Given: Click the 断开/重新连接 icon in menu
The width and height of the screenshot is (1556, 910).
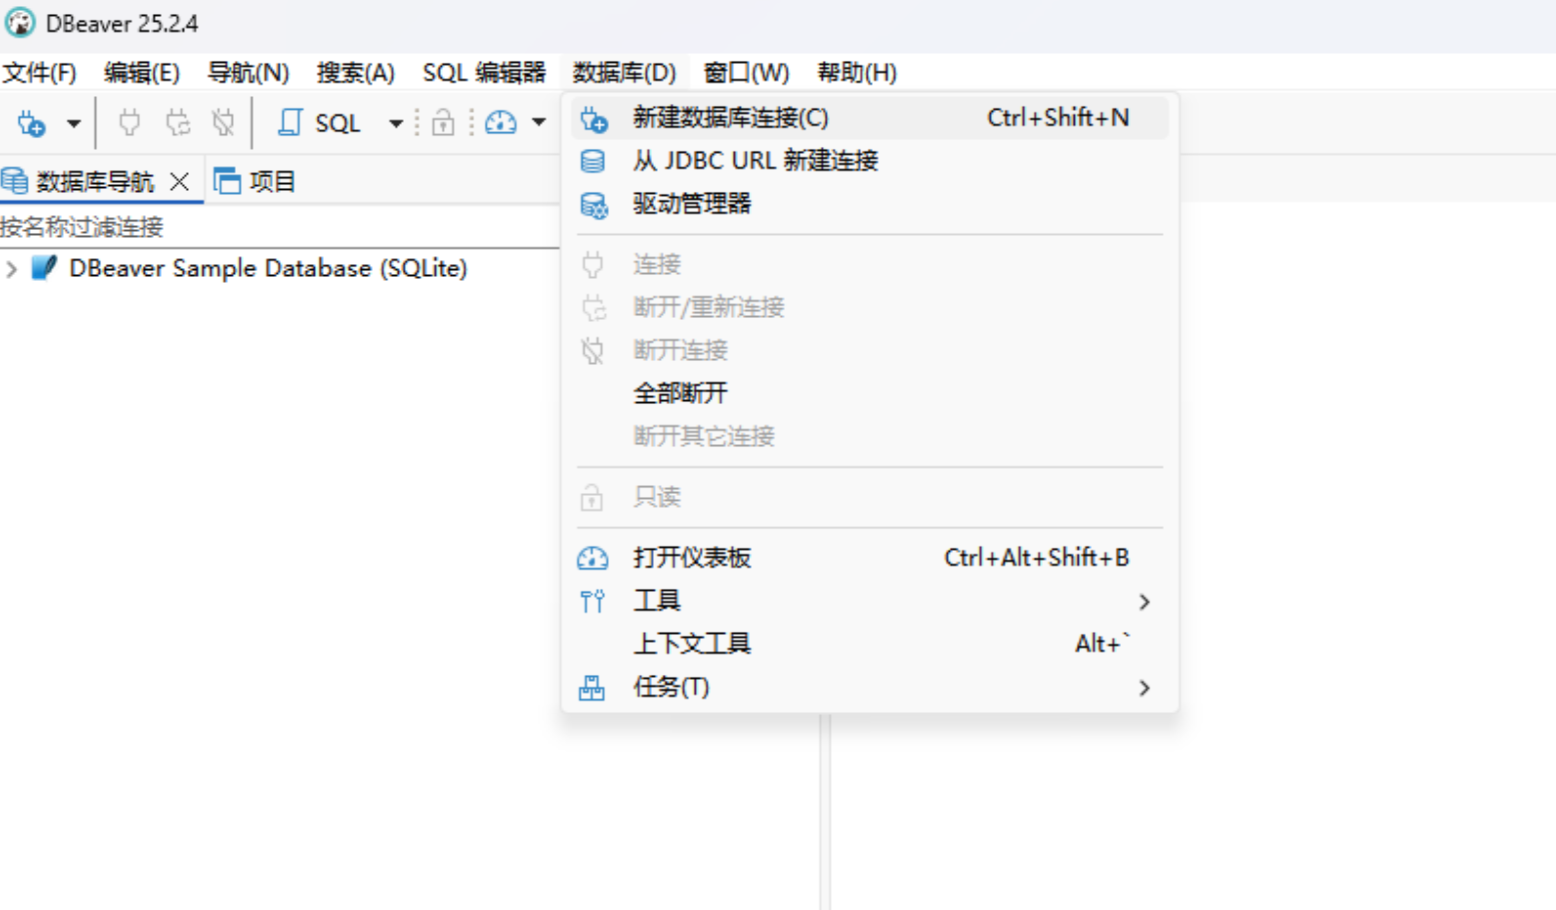Looking at the screenshot, I should click(594, 308).
